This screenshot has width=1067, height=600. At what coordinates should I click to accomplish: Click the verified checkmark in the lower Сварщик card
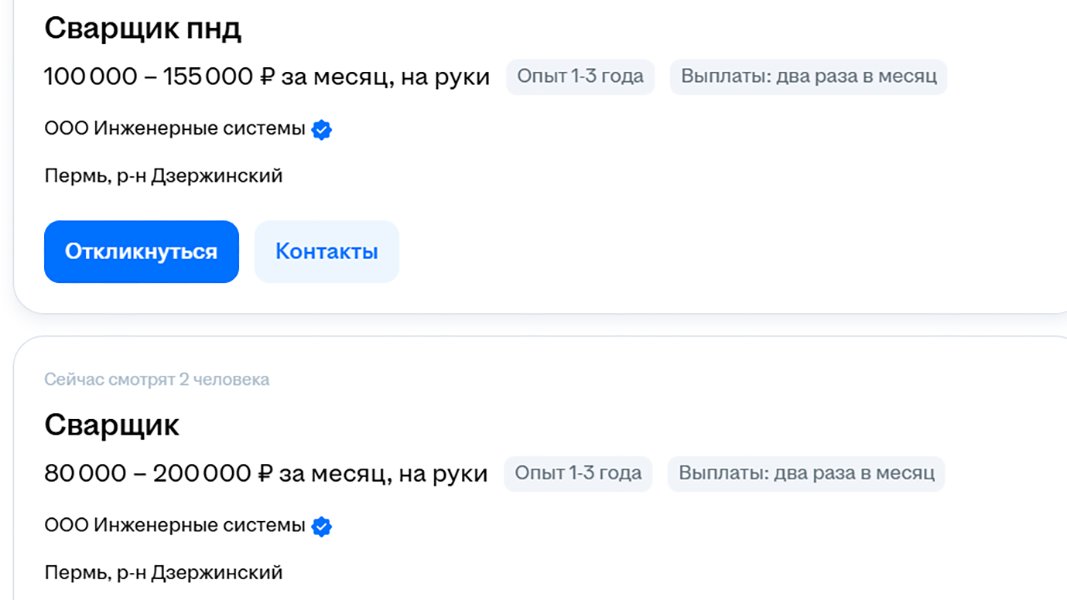point(322,526)
